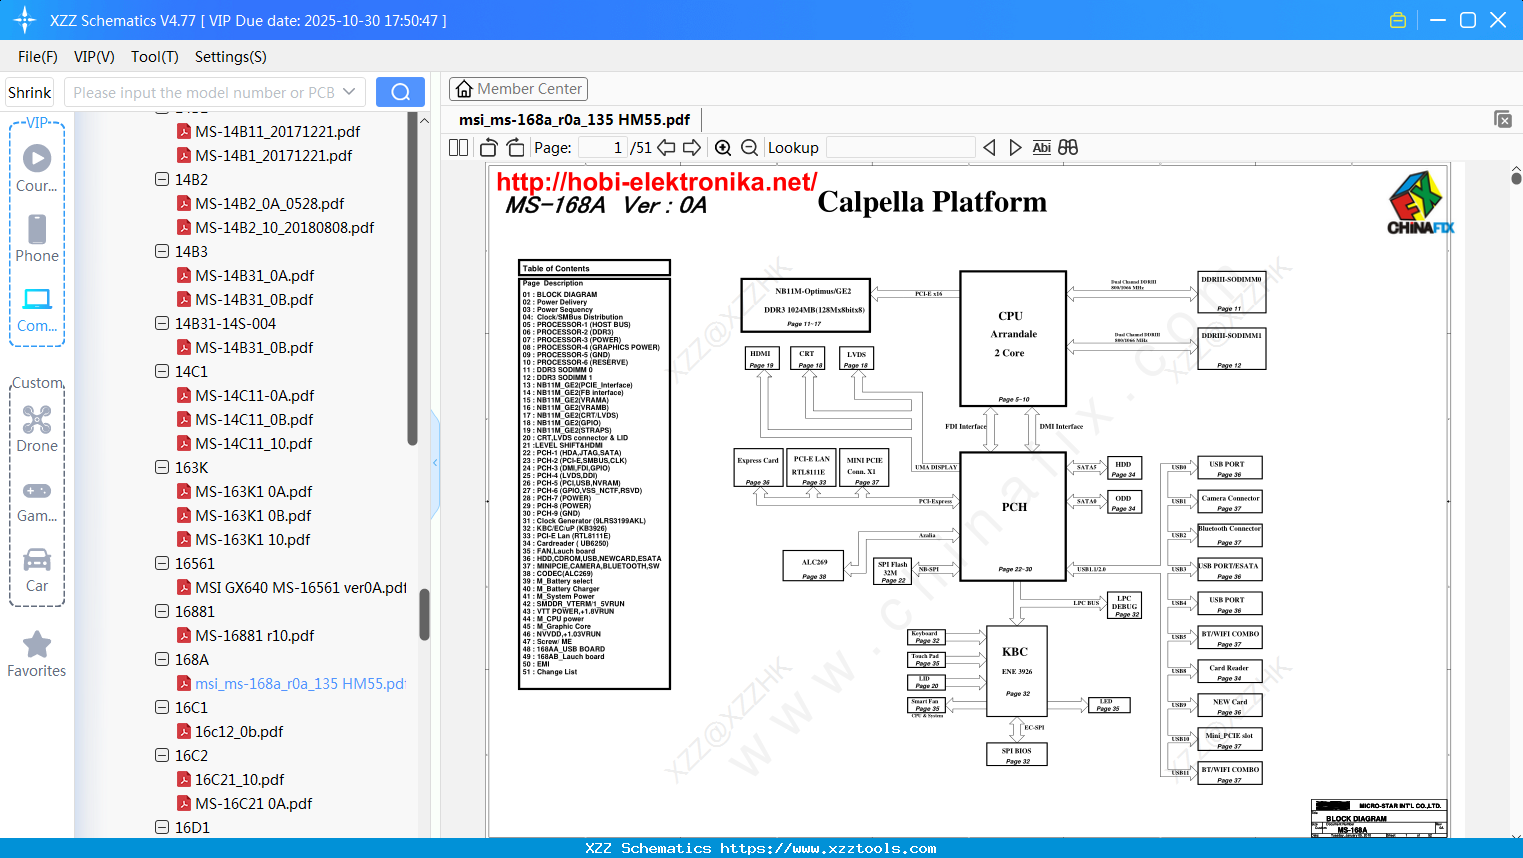Collapse the 168A folder
1523x858 pixels.
[x=162, y=660]
